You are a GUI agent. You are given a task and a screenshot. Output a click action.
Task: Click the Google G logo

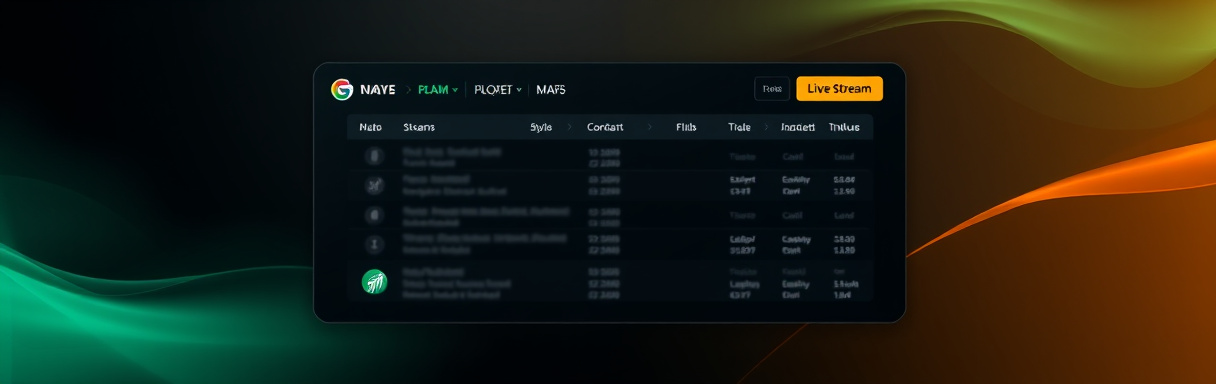pyautogui.click(x=342, y=89)
